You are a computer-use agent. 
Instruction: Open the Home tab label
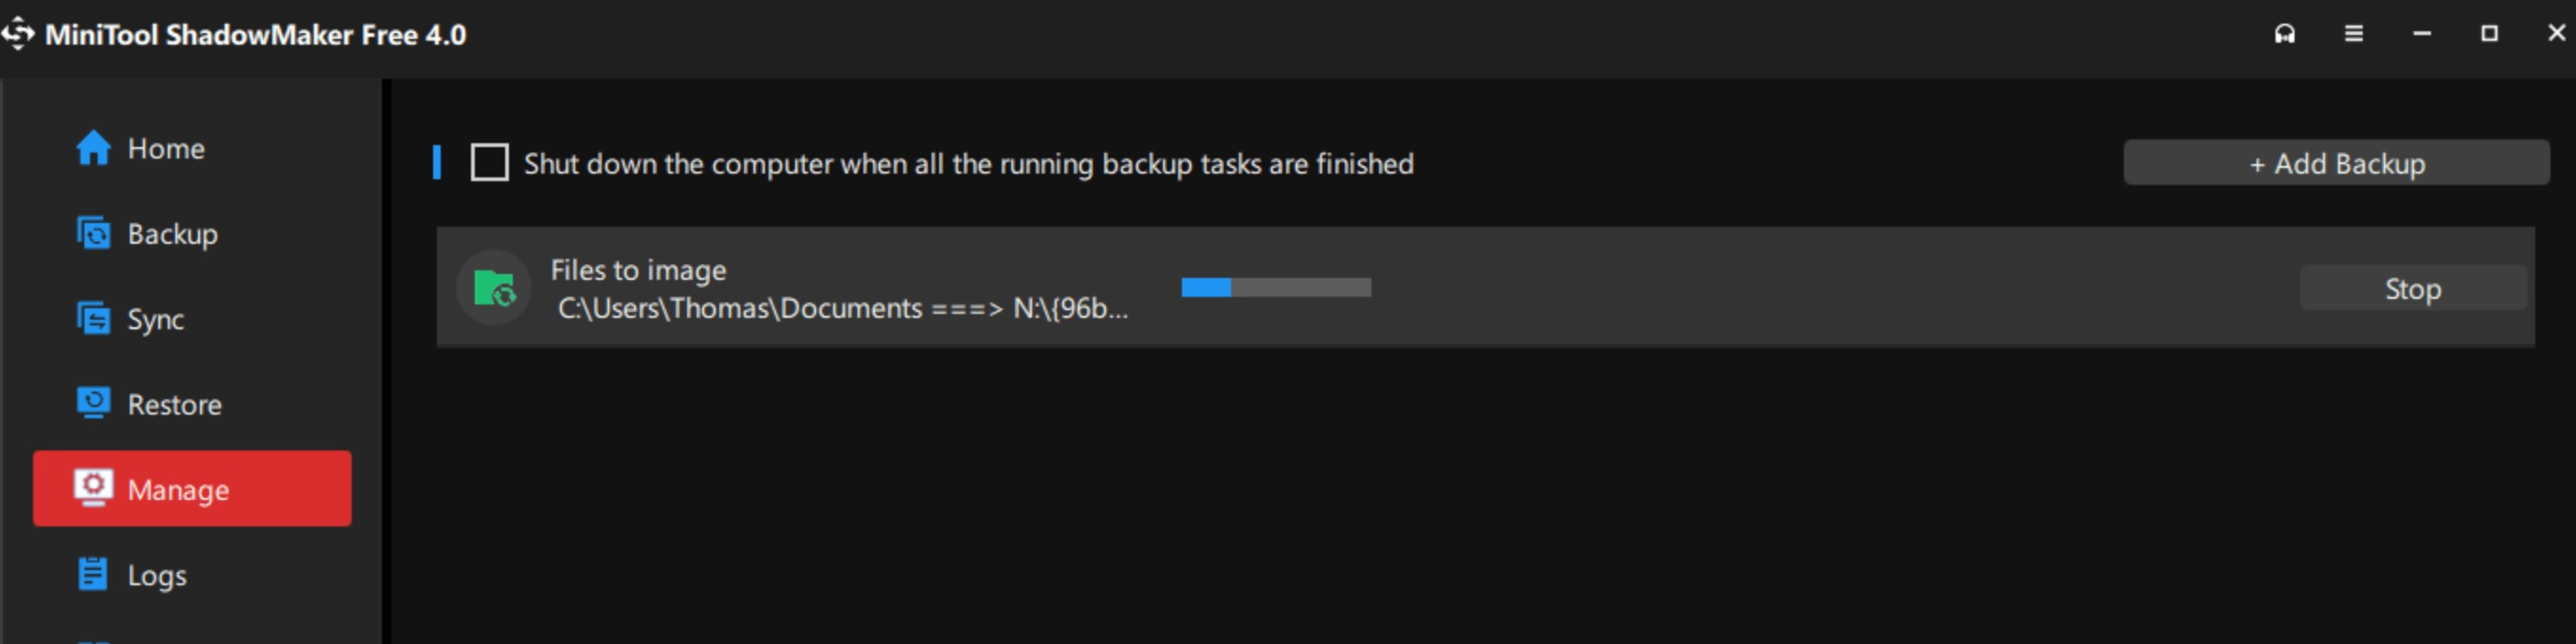(x=166, y=149)
